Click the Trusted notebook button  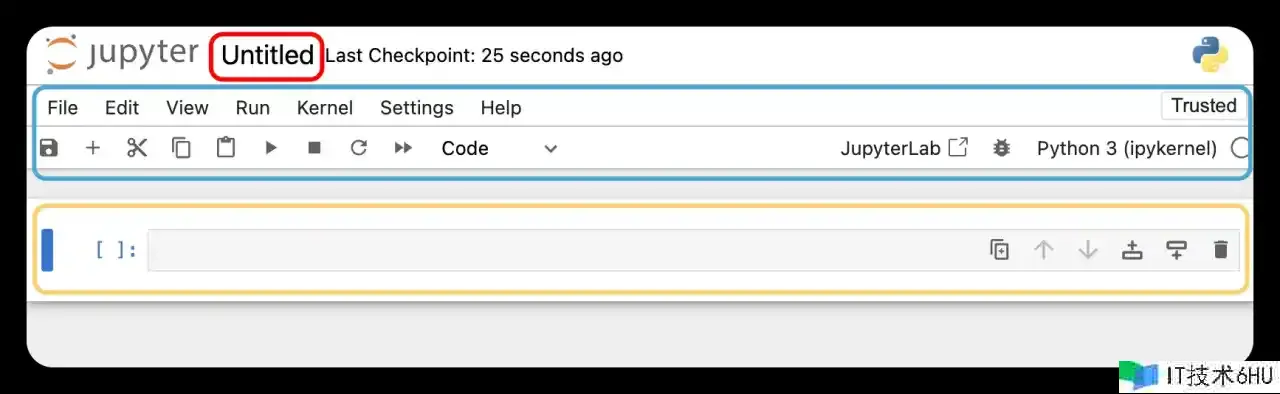(x=1204, y=106)
